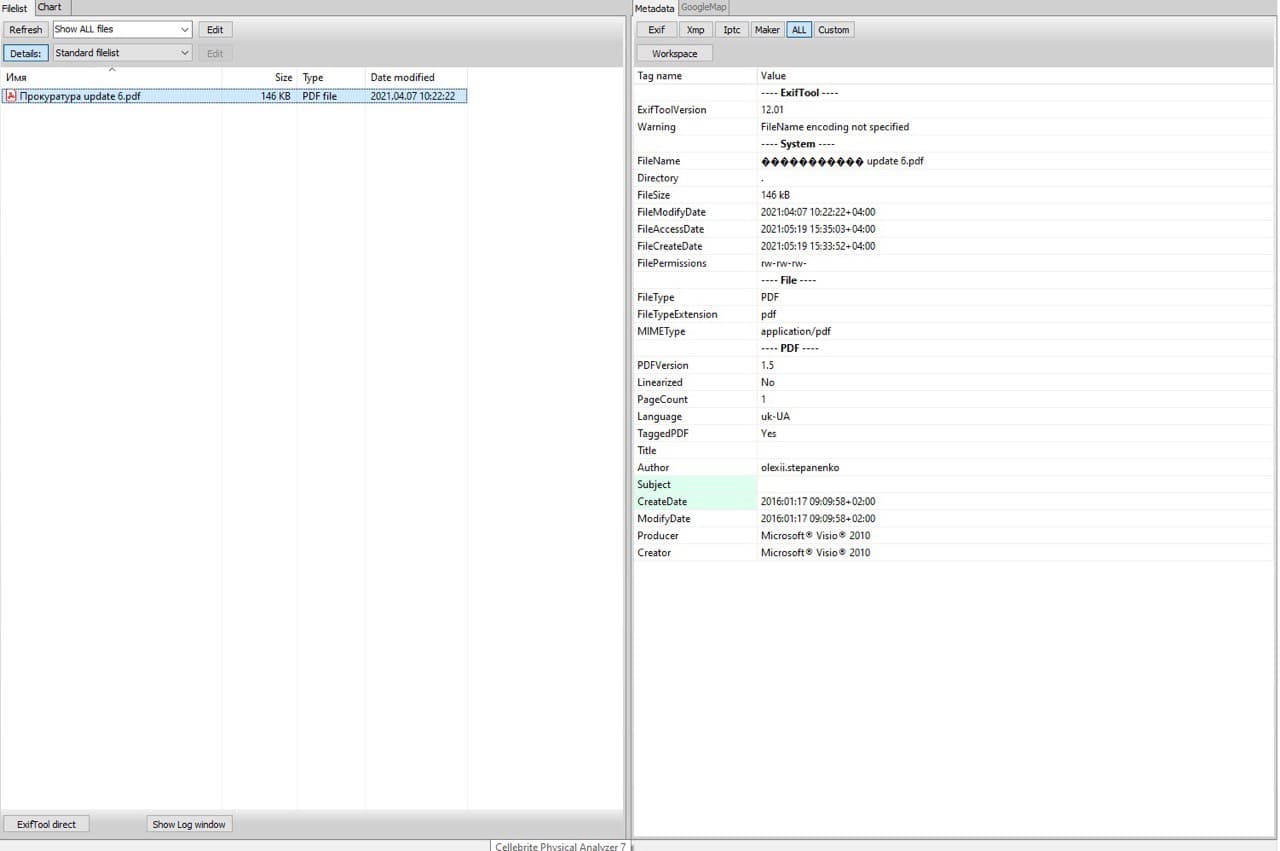
Task: Expand the Standard filelist dropdown
Action: pos(122,53)
